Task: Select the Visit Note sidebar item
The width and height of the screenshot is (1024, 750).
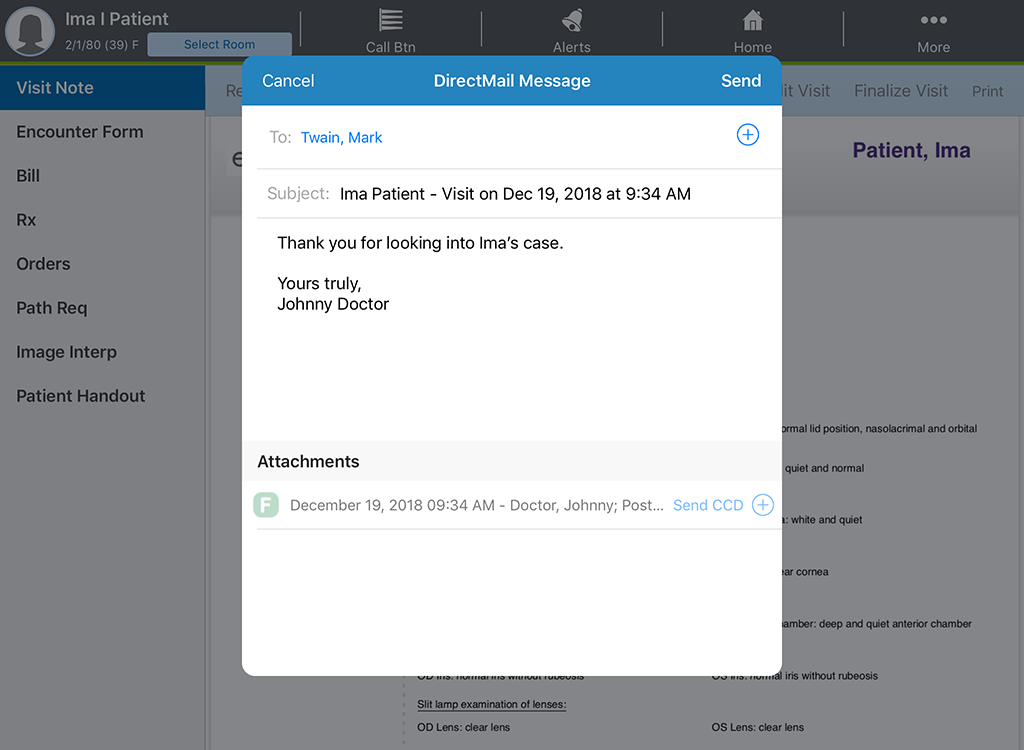Action: (x=103, y=88)
